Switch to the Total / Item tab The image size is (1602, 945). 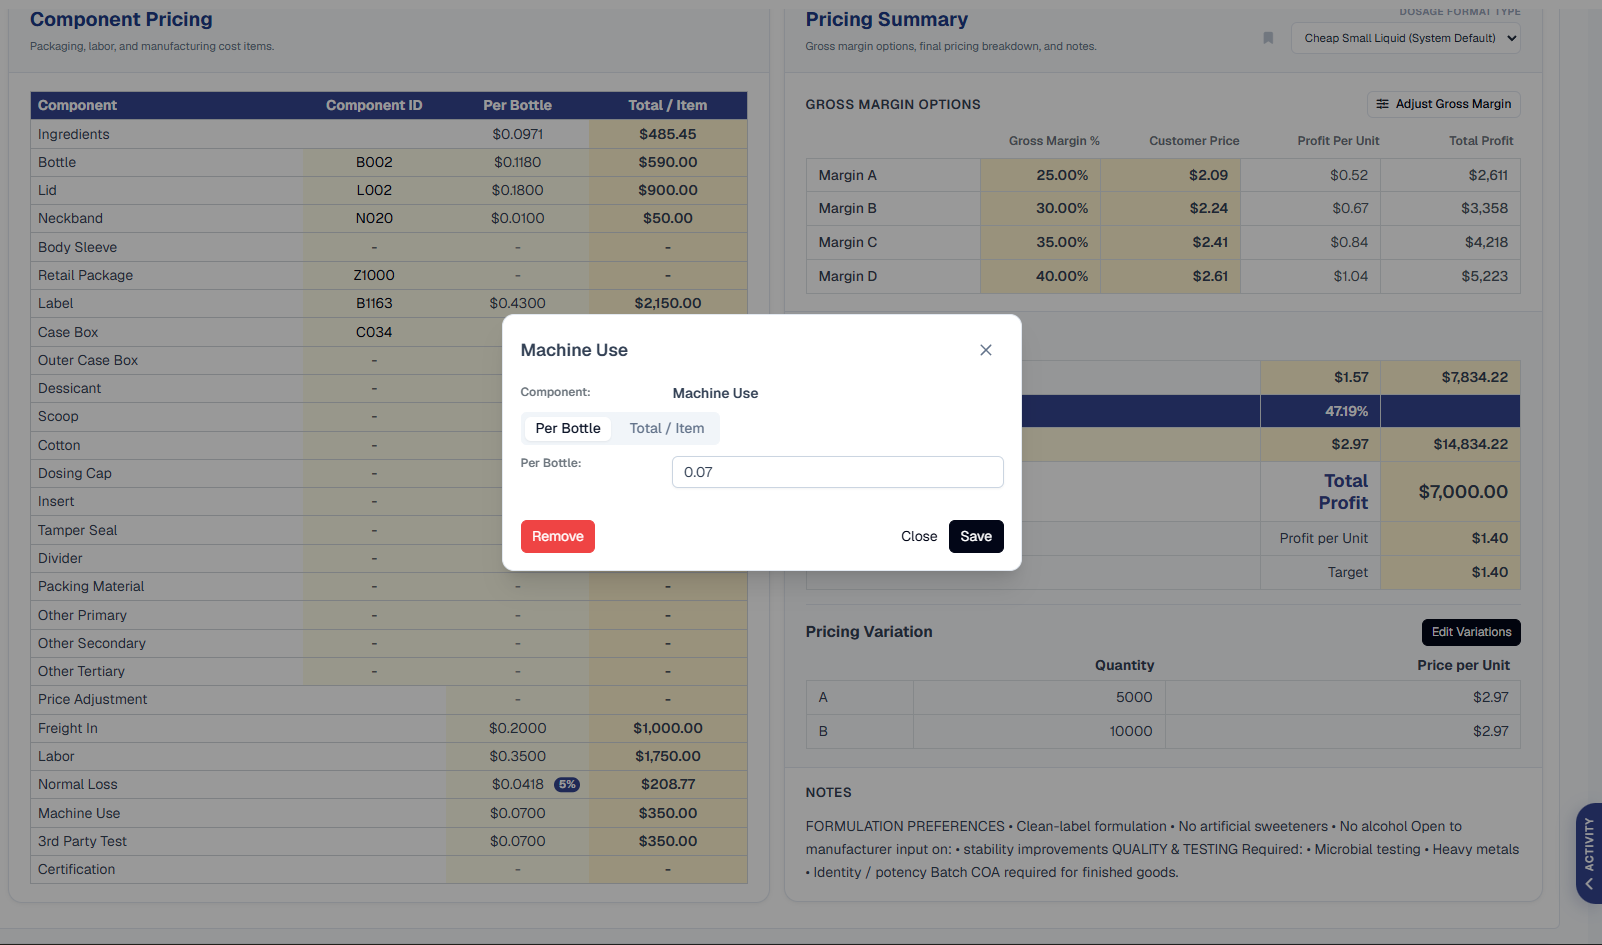(667, 428)
